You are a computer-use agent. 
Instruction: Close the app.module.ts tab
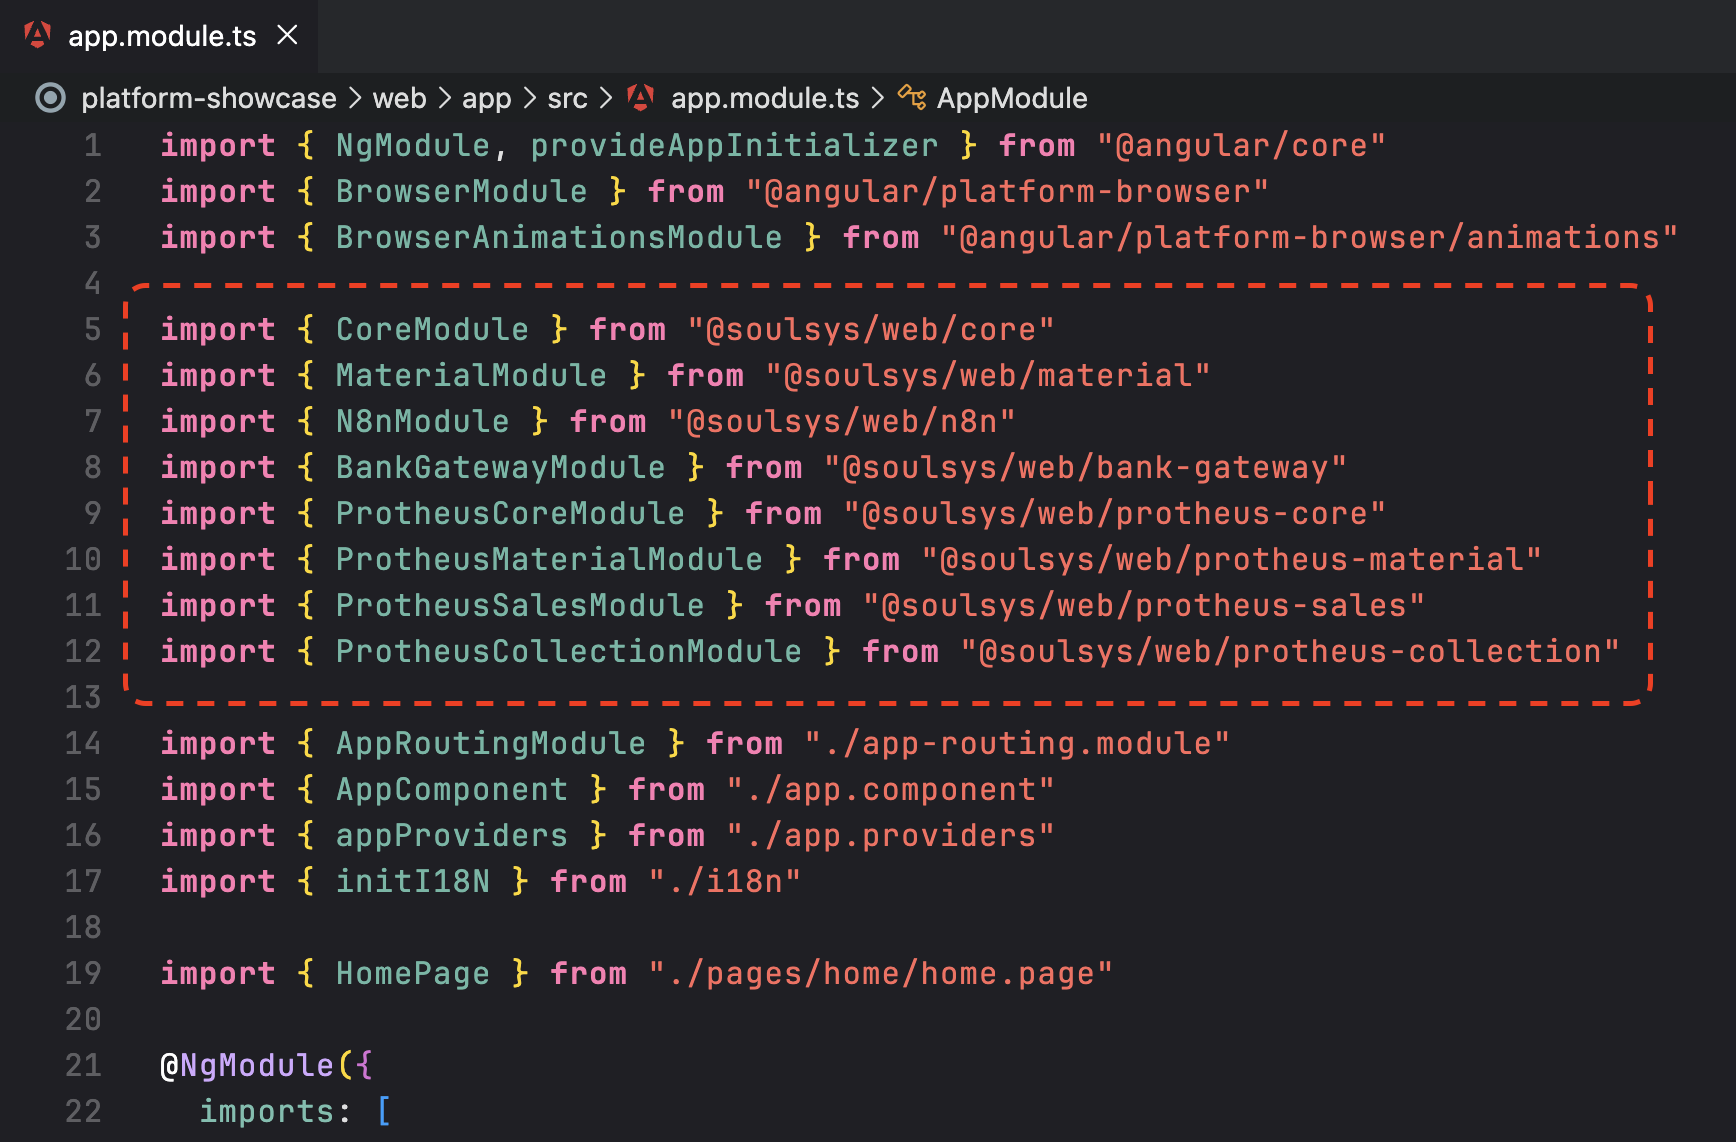287,33
